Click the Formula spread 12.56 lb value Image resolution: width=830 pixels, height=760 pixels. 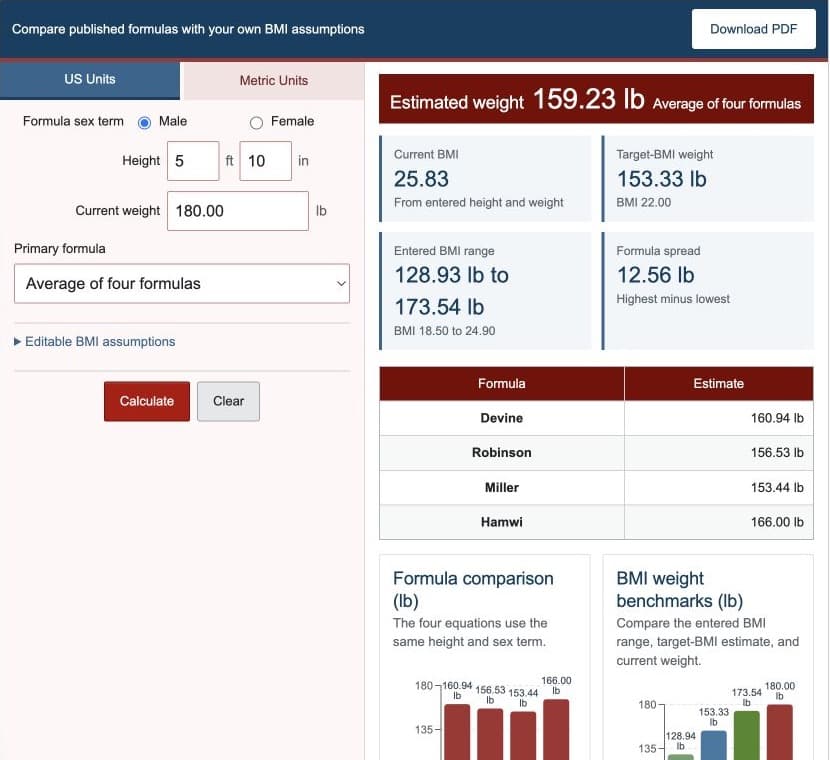click(x=656, y=275)
